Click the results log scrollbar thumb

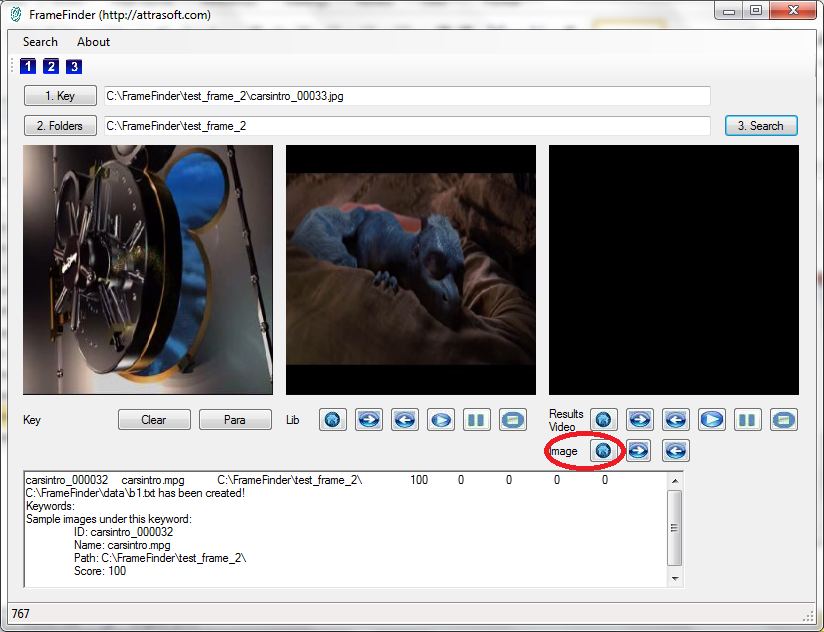click(675, 528)
